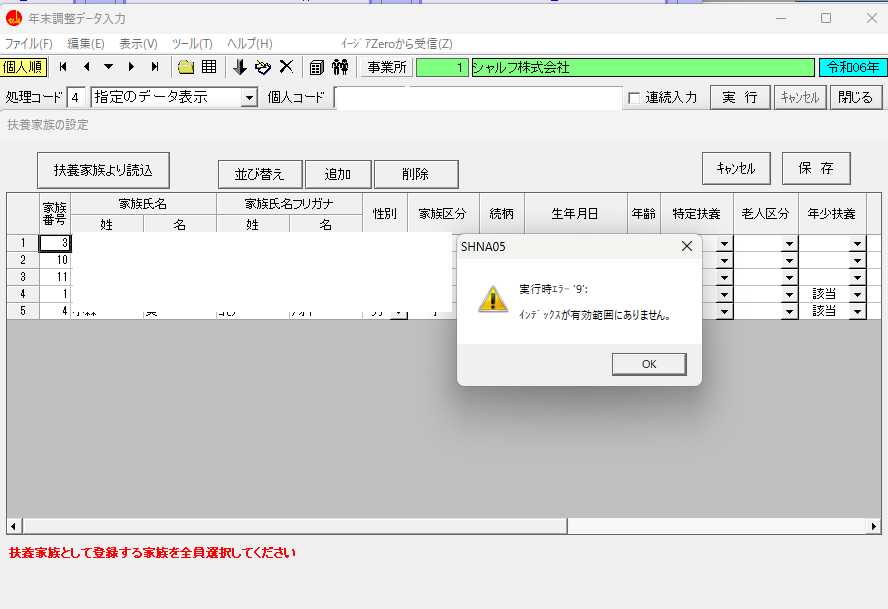
Task: Open the calculator icon in toolbar
Action: [x=316, y=67]
